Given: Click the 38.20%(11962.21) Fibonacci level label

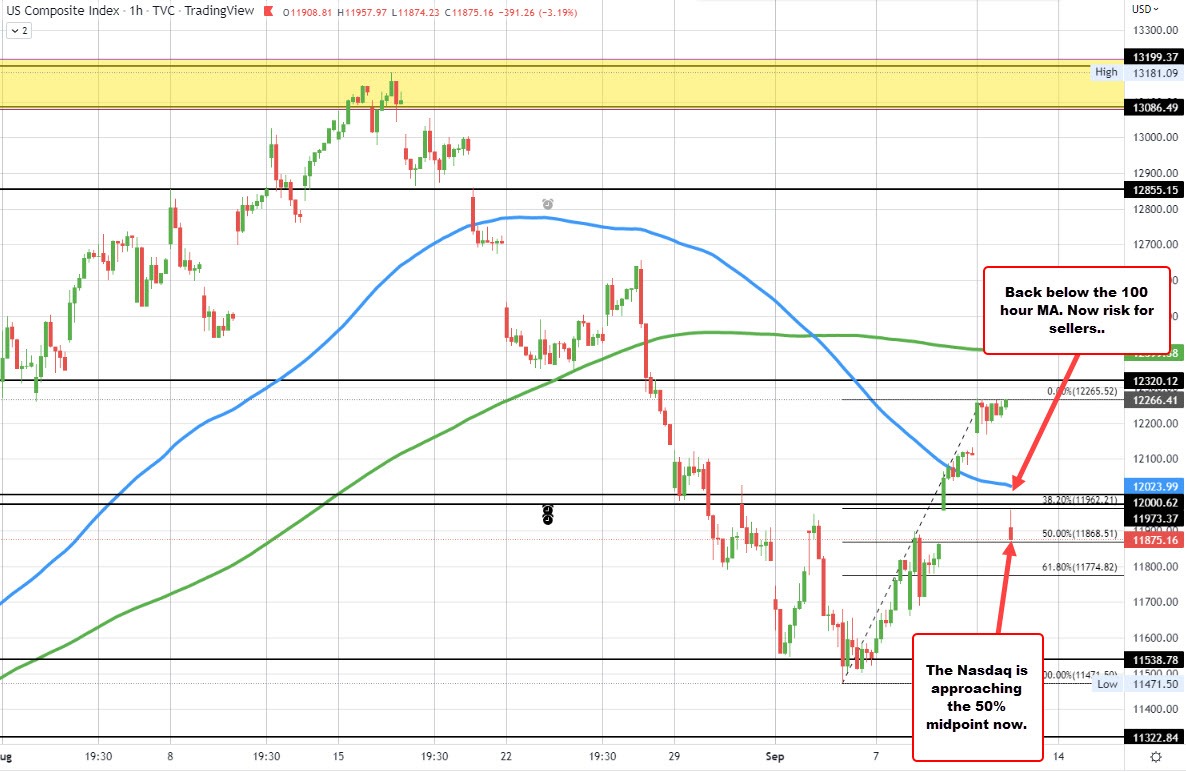Looking at the screenshot, I should point(1079,500).
